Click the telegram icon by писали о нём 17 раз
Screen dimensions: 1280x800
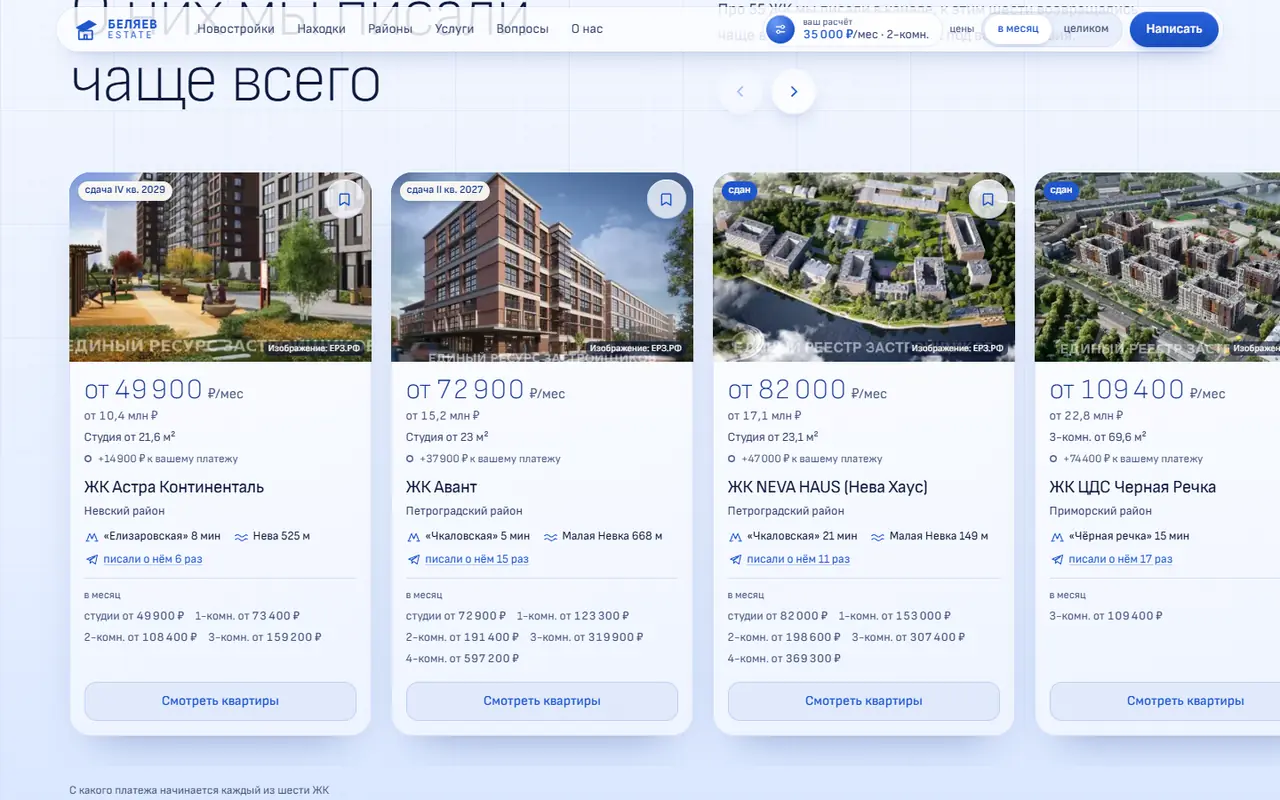pos(1058,559)
